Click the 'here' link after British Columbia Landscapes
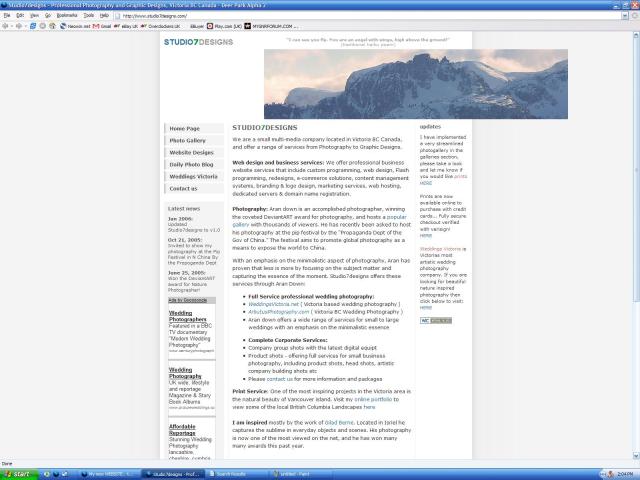The height and width of the screenshot is (480, 640). [x=369, y=407]
